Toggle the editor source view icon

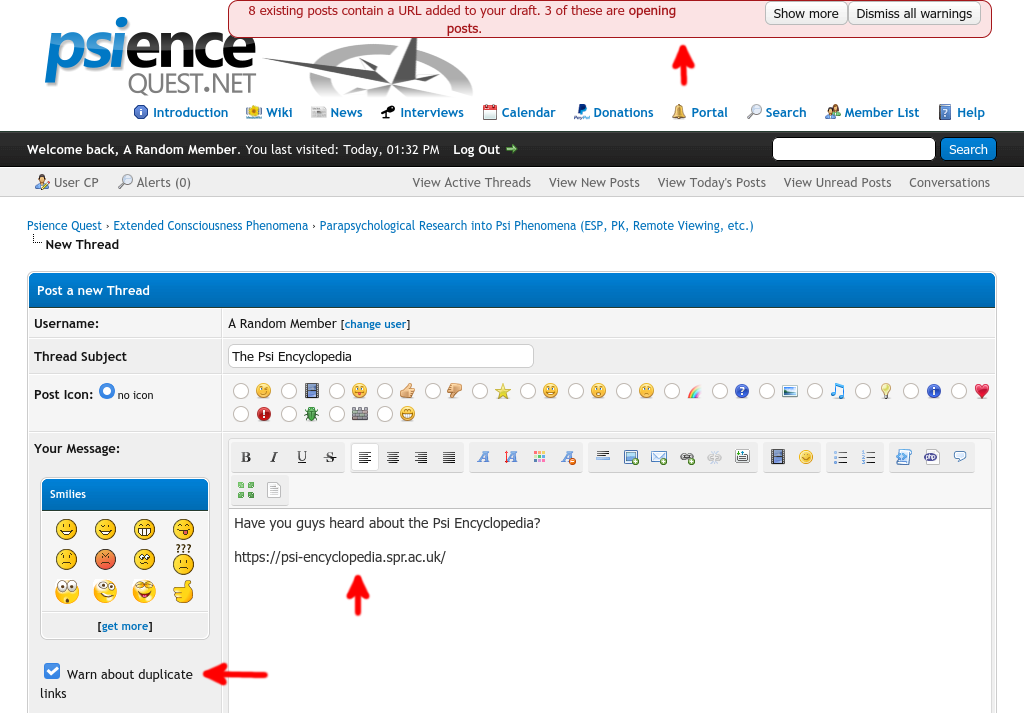pos(274,490)
